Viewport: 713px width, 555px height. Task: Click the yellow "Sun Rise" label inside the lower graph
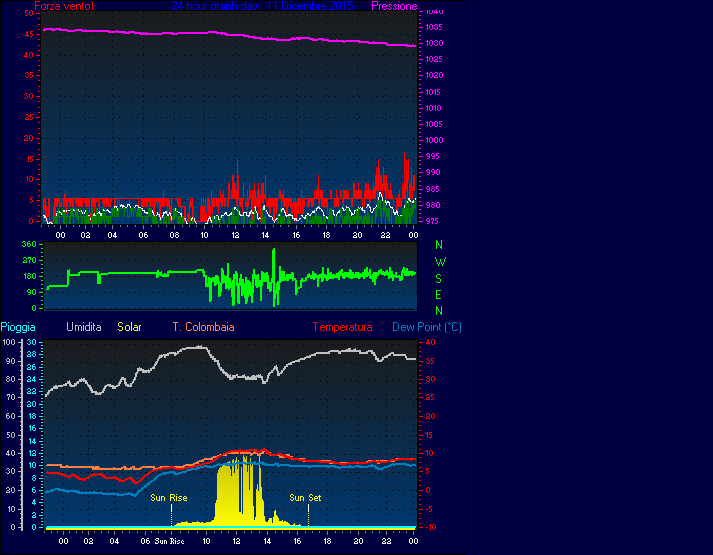click(169, 498)
